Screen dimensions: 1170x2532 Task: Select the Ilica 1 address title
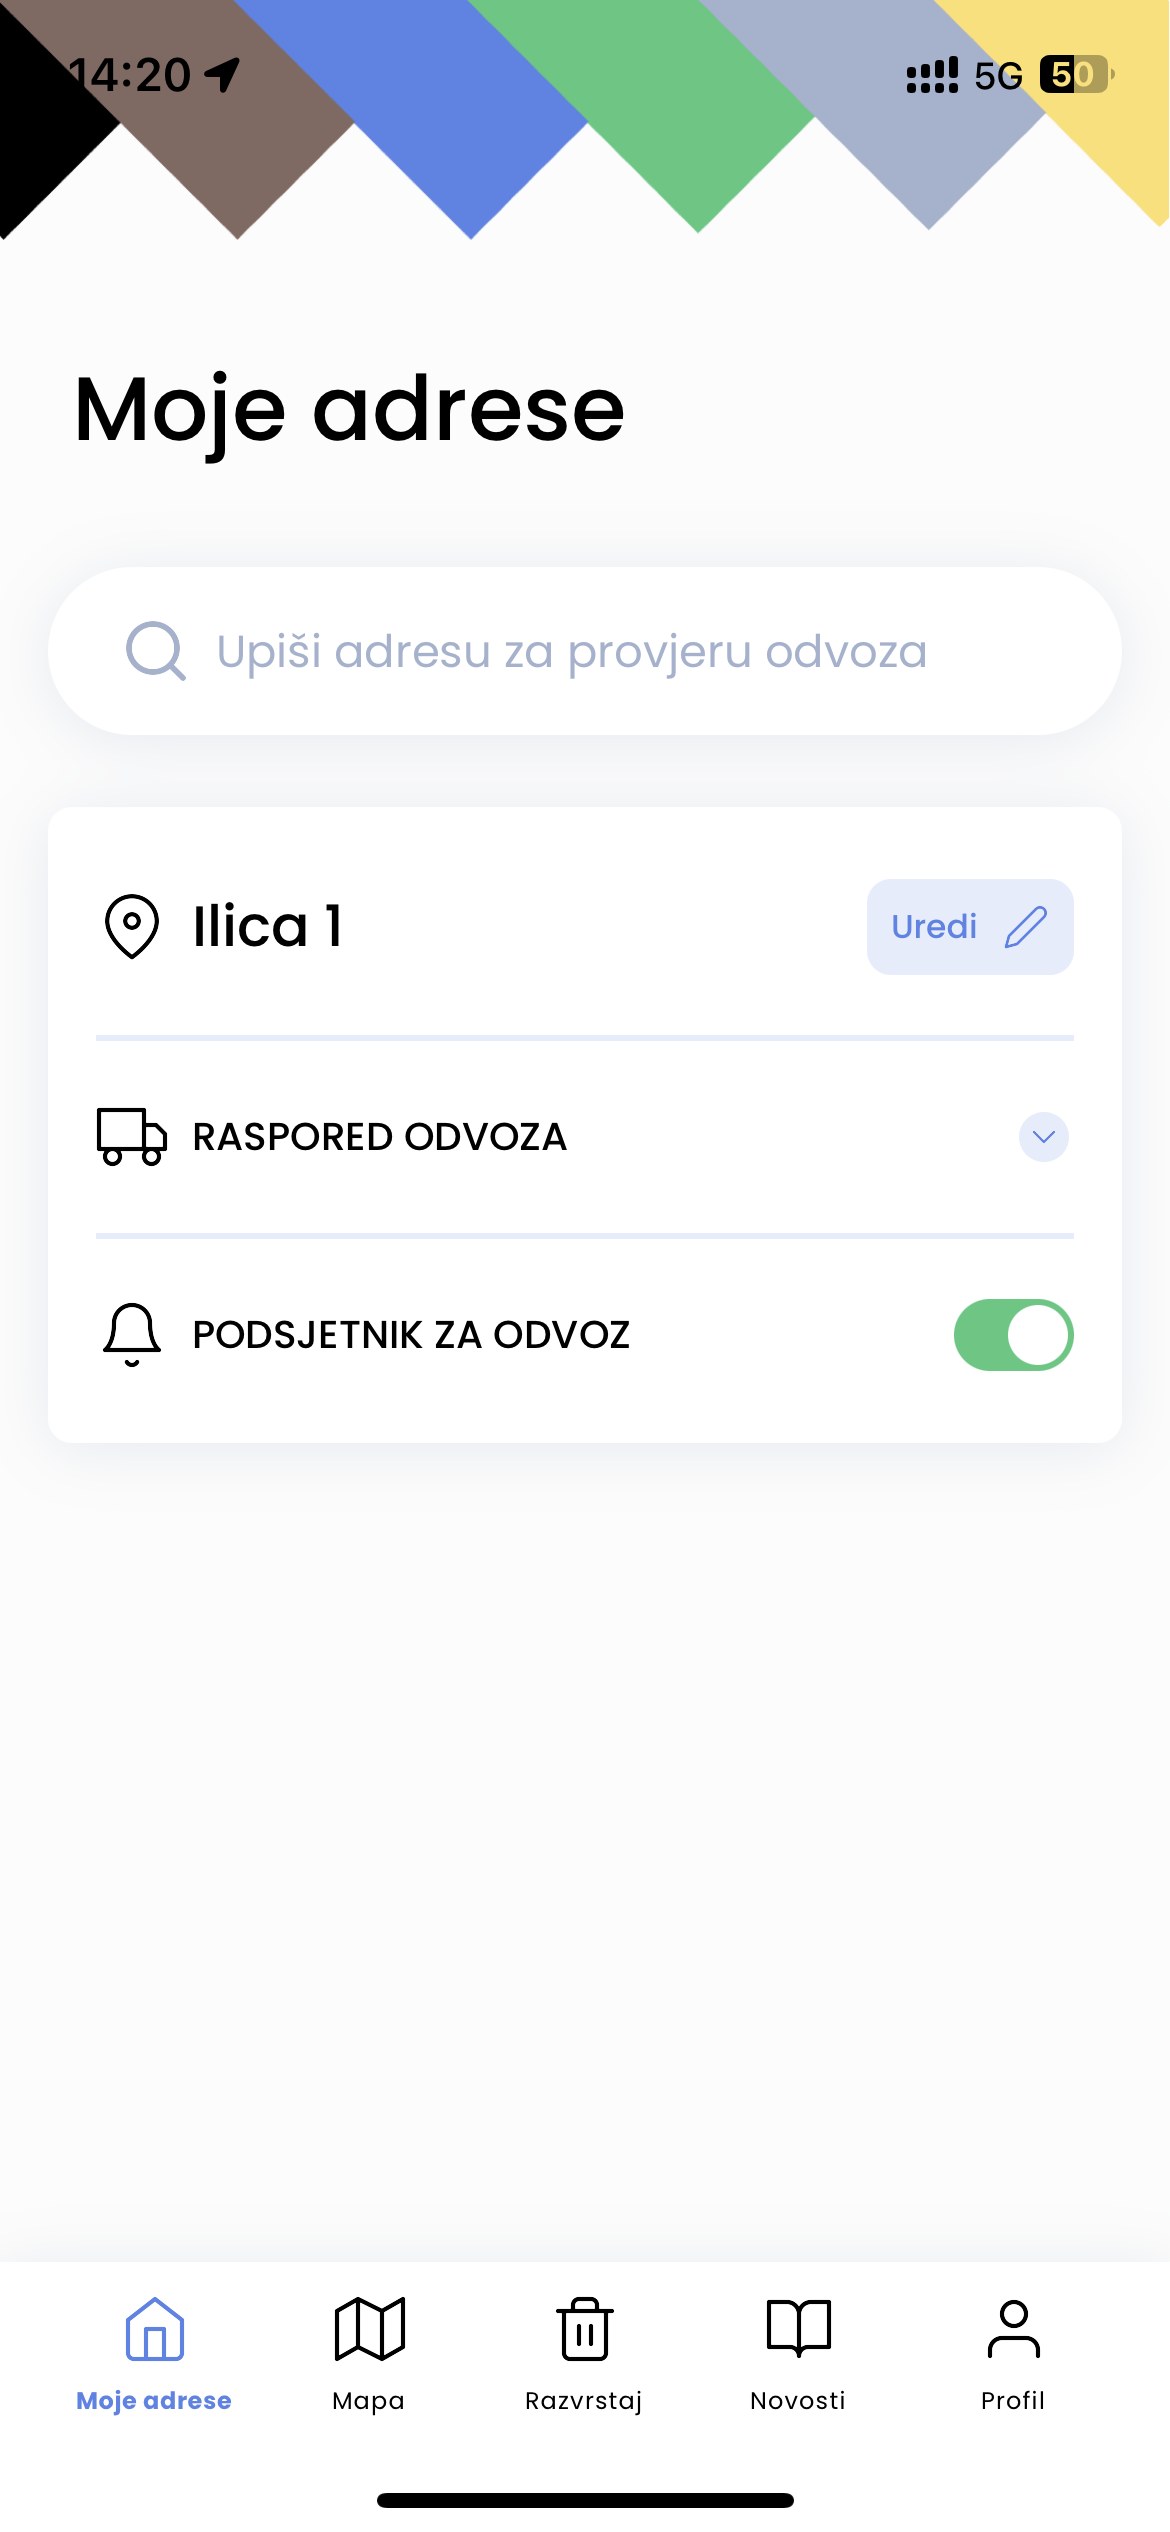point(268,927)
